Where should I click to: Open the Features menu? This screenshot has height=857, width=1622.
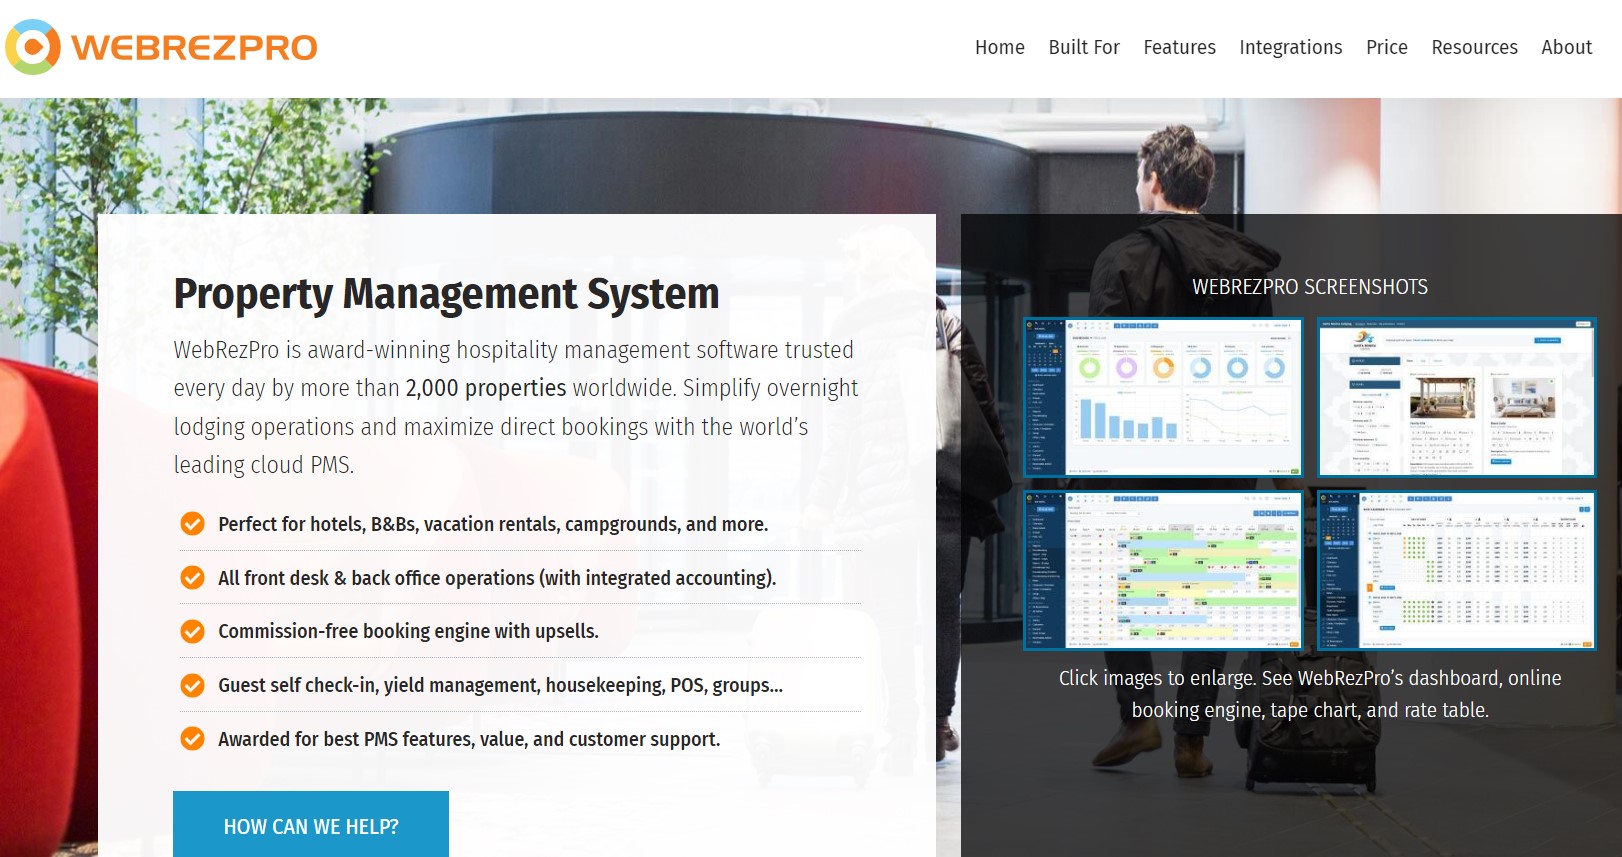pos(1180,47)
